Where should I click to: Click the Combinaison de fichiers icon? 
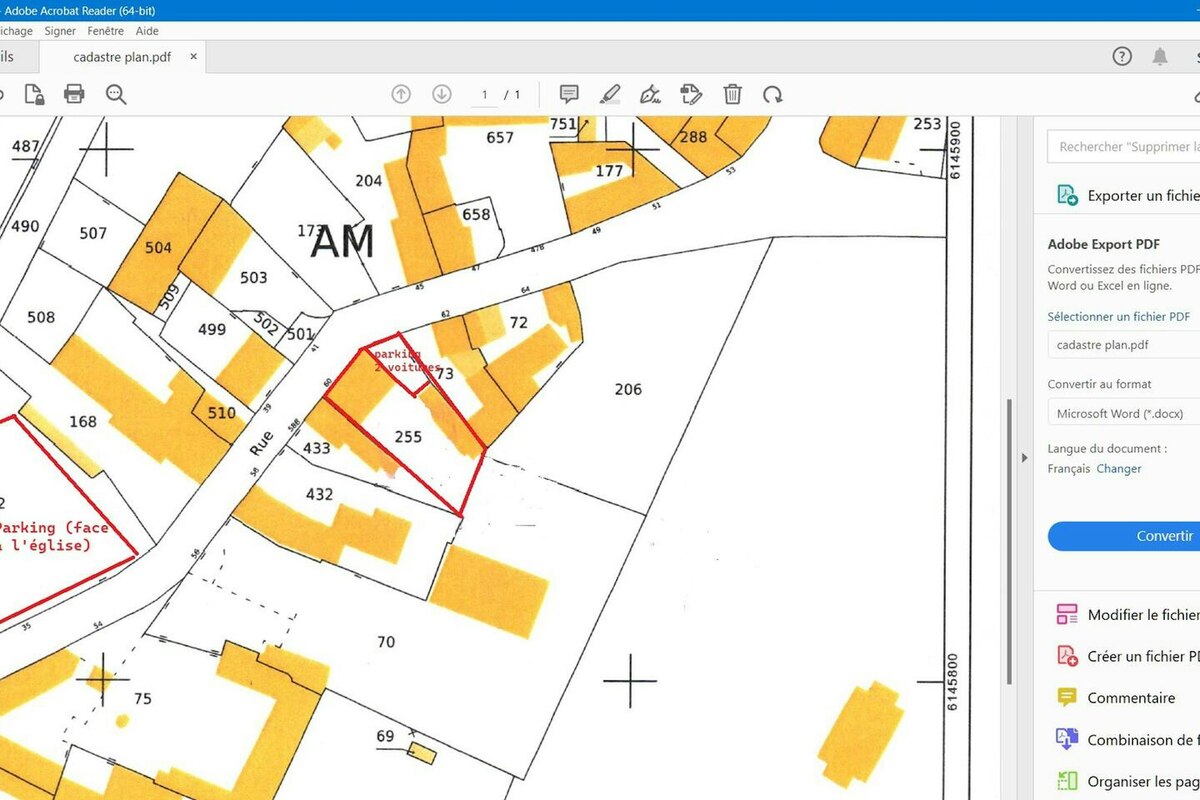pyautogui.click(x=1067, y=739)
